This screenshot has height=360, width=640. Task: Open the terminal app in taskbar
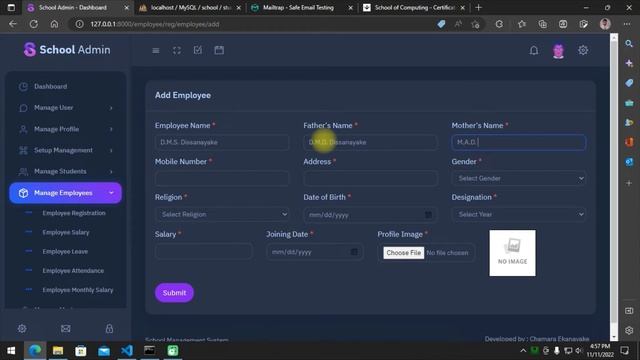pos(150,351)
